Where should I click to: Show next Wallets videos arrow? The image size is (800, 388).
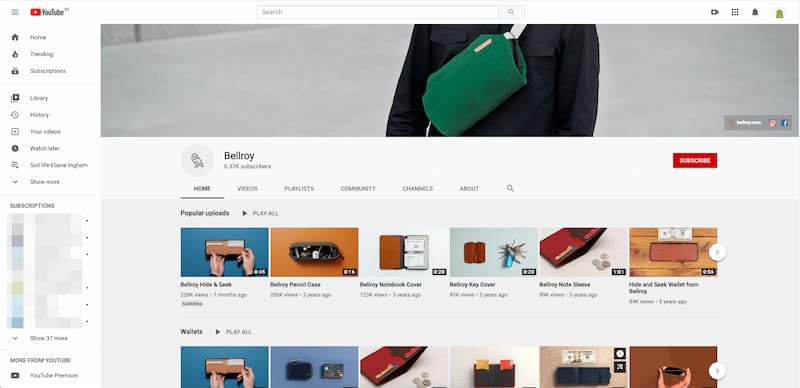coord(717,371)
